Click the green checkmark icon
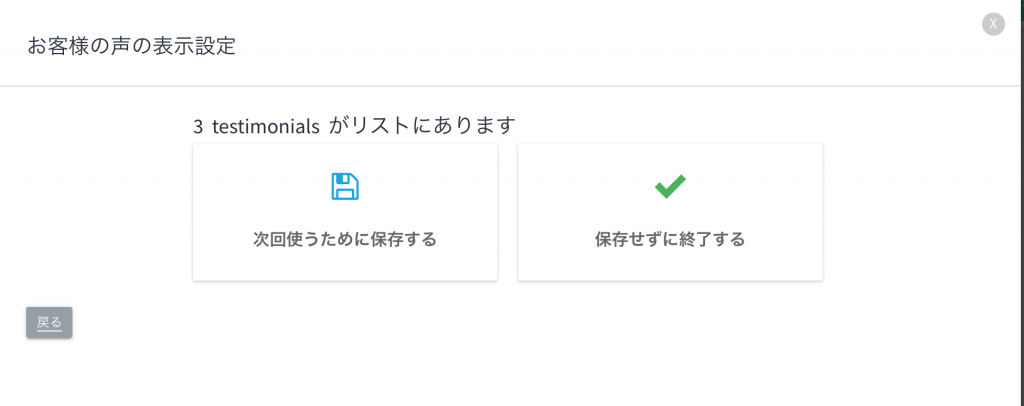 pyautogui.click(x=670, y=187)
